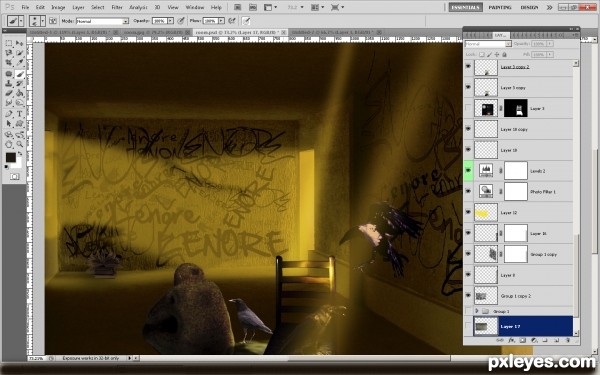Open the Flow slider arrow
The height and width of the screenshot is (375, 600).
pyautogui.click(x=221, y=21)
